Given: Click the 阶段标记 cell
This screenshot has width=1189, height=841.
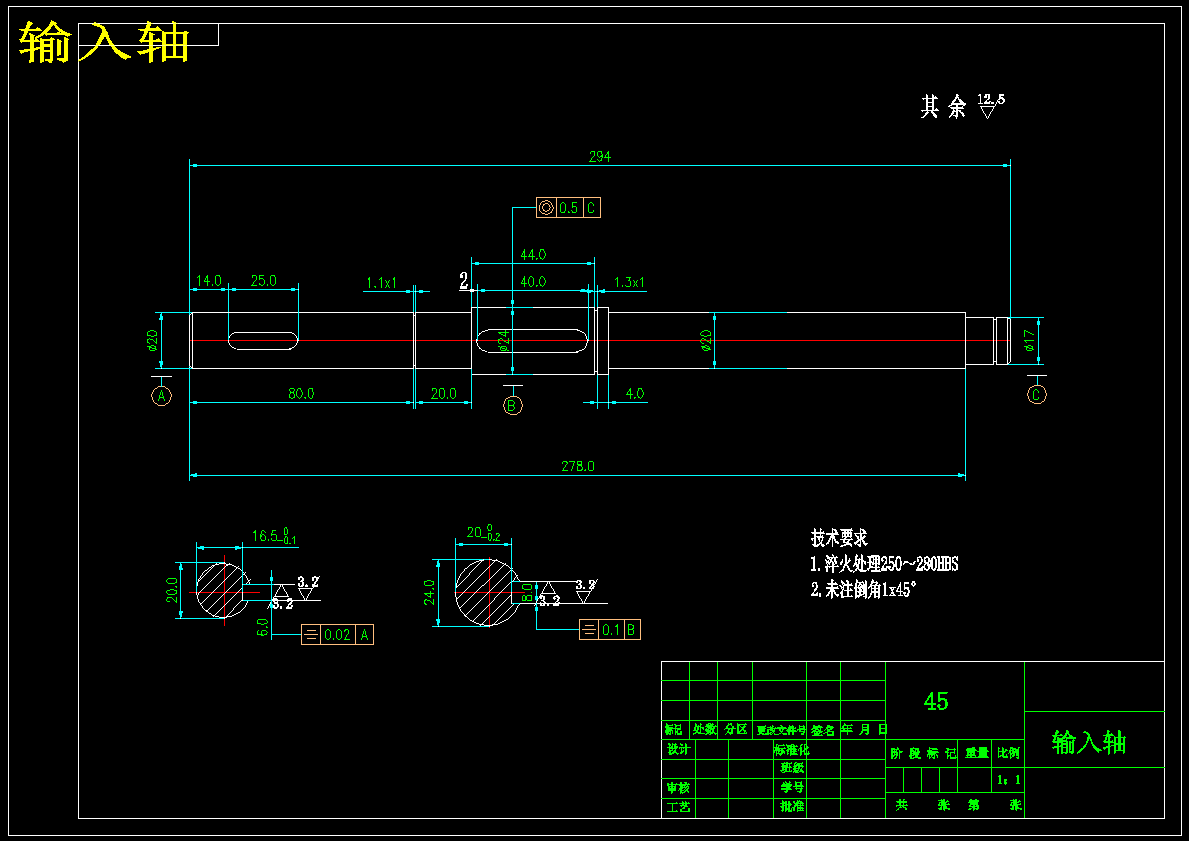Looking at the screenshot, I should [x=923, y=753].
